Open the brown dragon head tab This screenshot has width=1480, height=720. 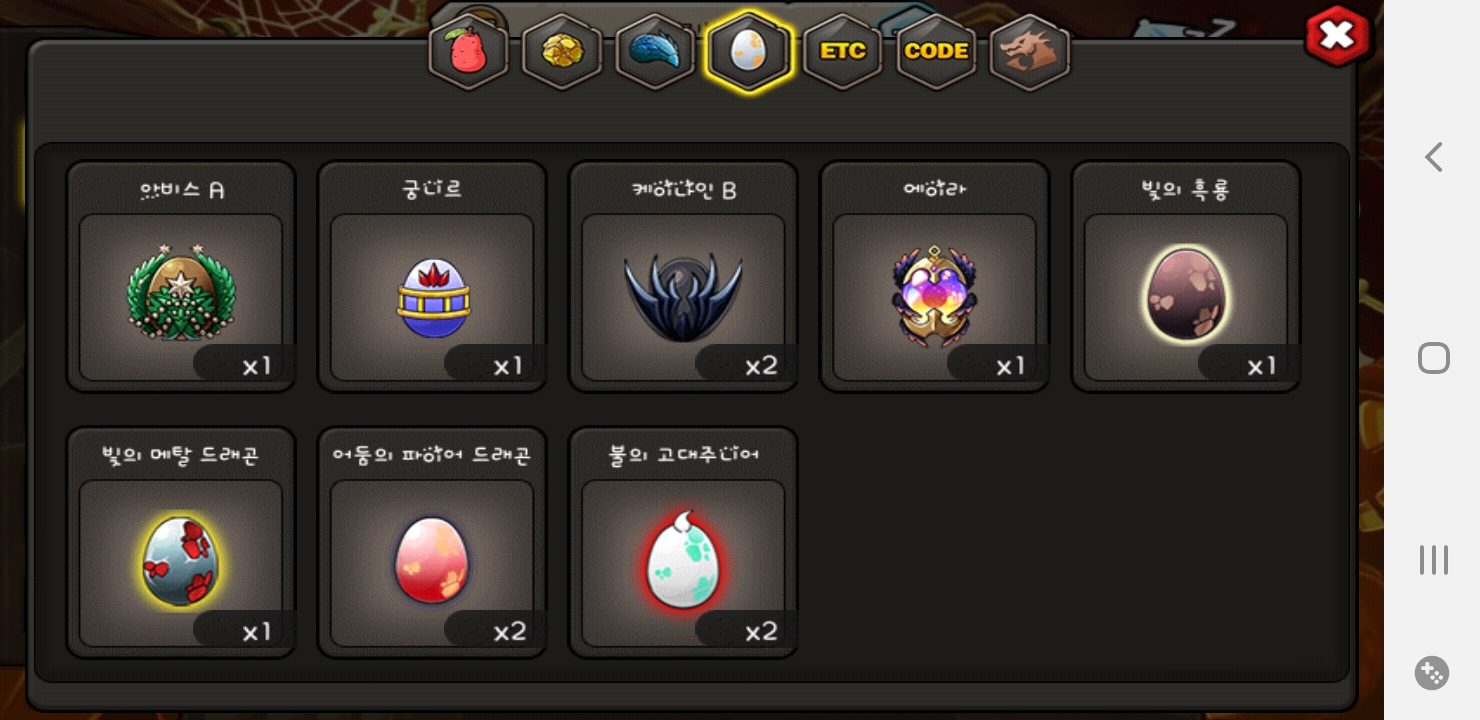pos(1030,52)
